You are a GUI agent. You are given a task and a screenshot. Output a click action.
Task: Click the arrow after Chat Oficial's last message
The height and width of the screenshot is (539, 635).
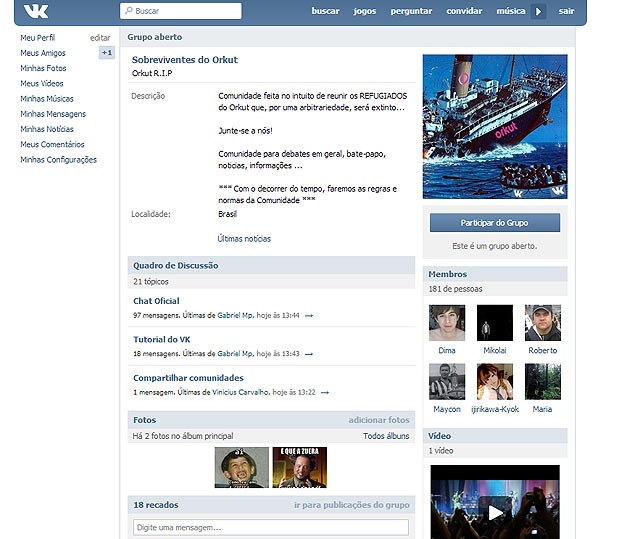309,315
